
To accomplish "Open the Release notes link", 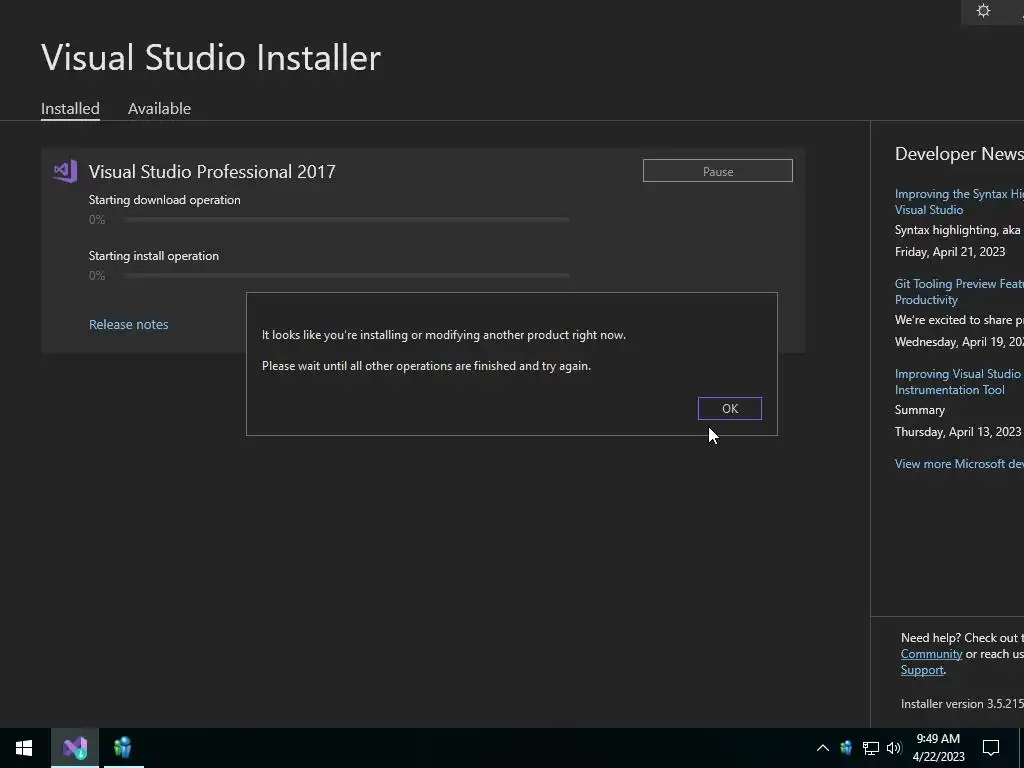I will pyautogui.click(x=129, y=325).
